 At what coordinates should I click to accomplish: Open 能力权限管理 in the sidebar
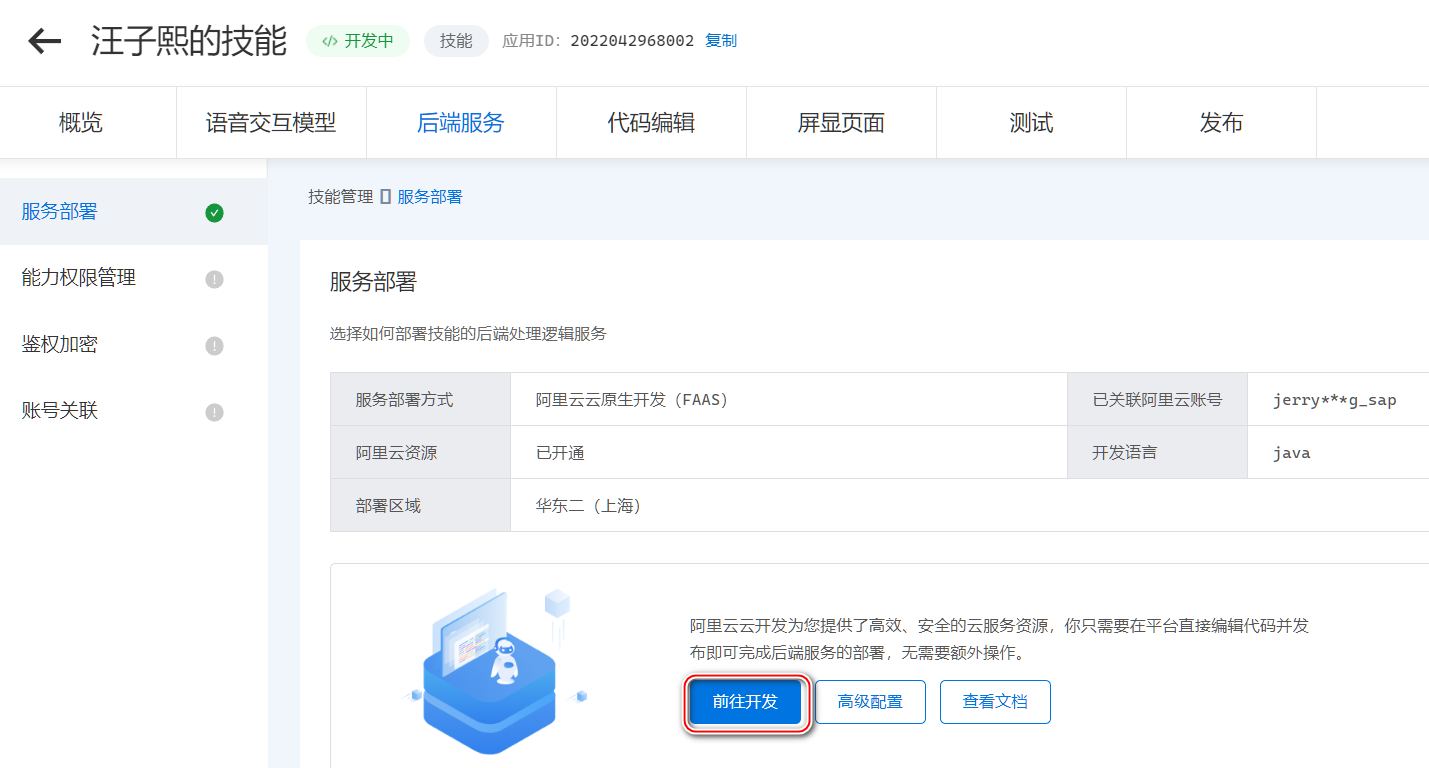coord(134,278)
